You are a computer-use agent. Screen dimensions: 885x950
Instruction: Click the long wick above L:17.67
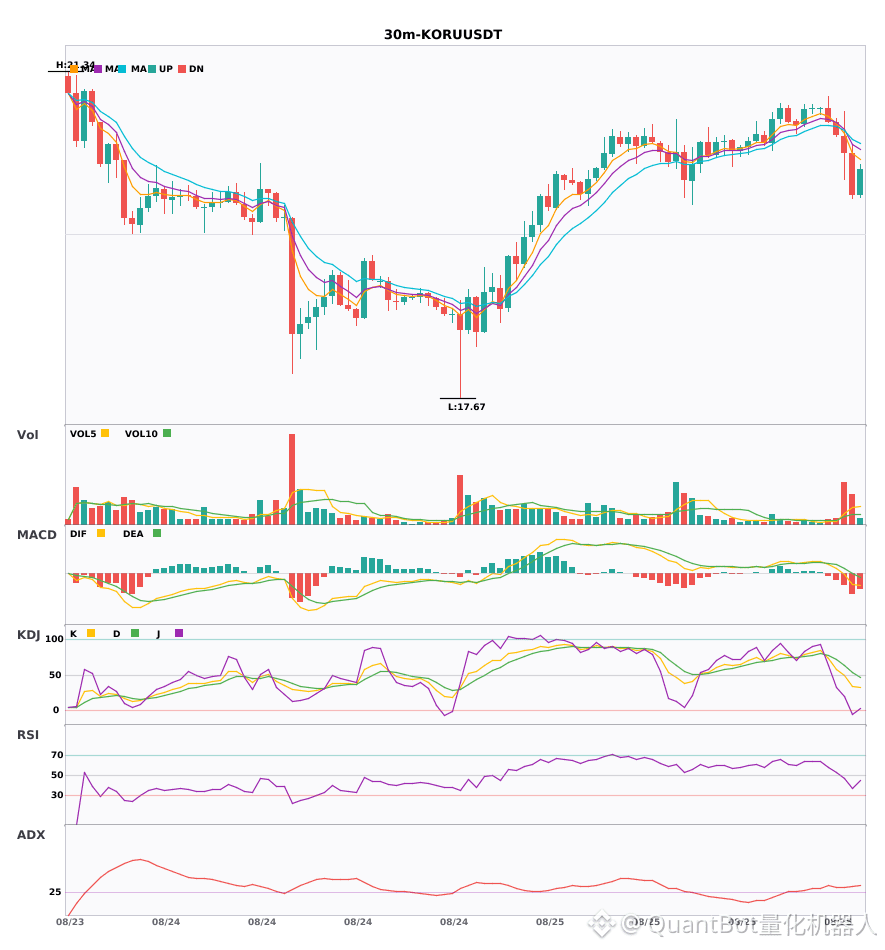pos(460,364)
